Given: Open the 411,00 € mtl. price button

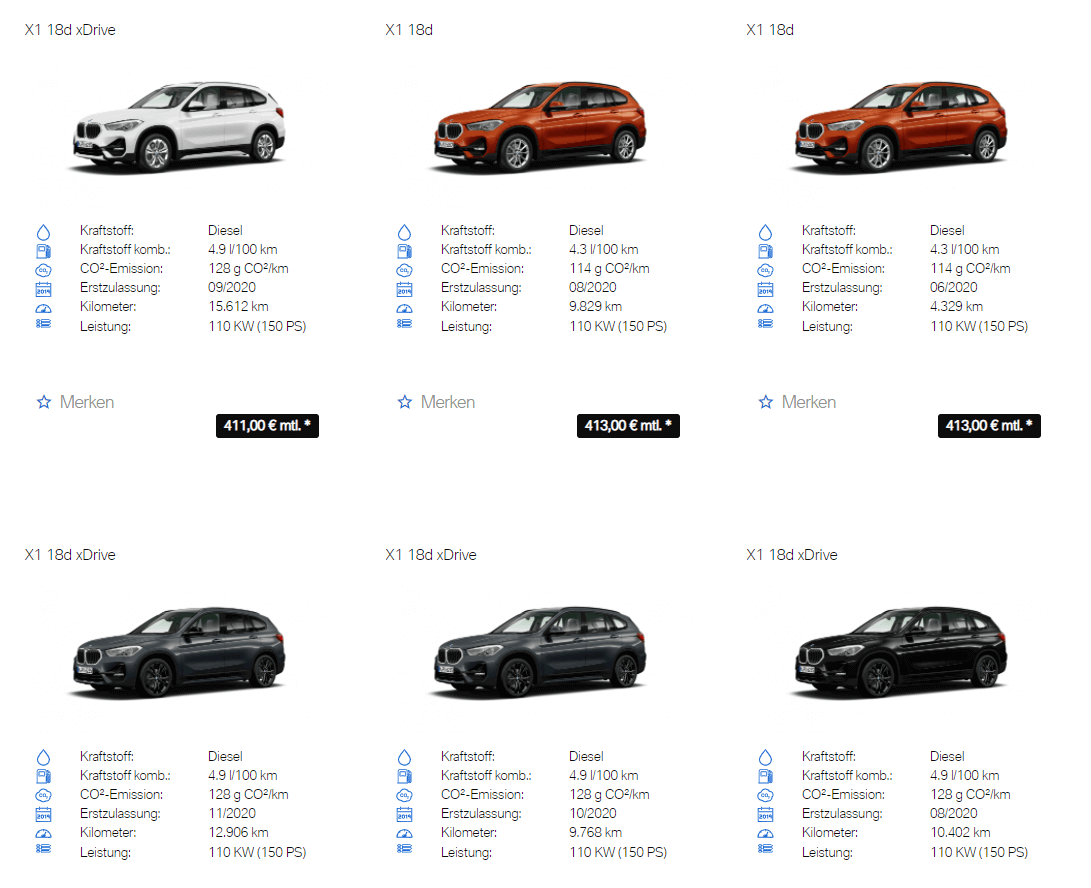Looking at the screenshot, I should (267, 426).
